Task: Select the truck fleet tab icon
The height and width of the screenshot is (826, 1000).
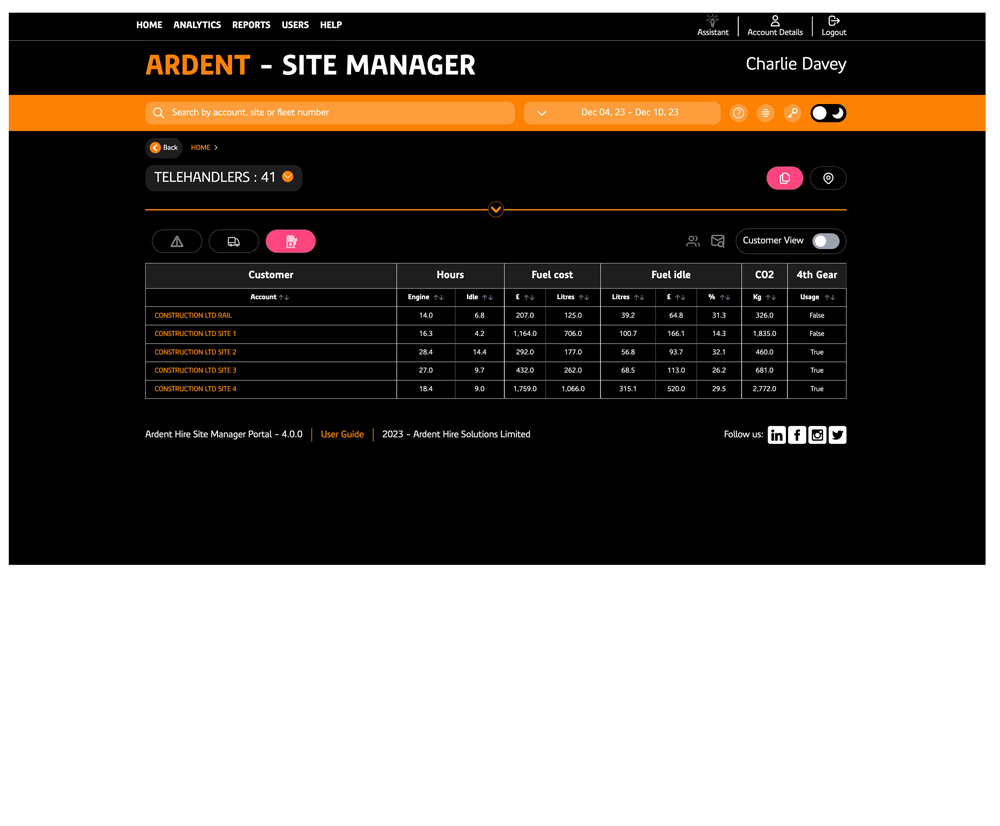Action: click(x=233, y=241)
